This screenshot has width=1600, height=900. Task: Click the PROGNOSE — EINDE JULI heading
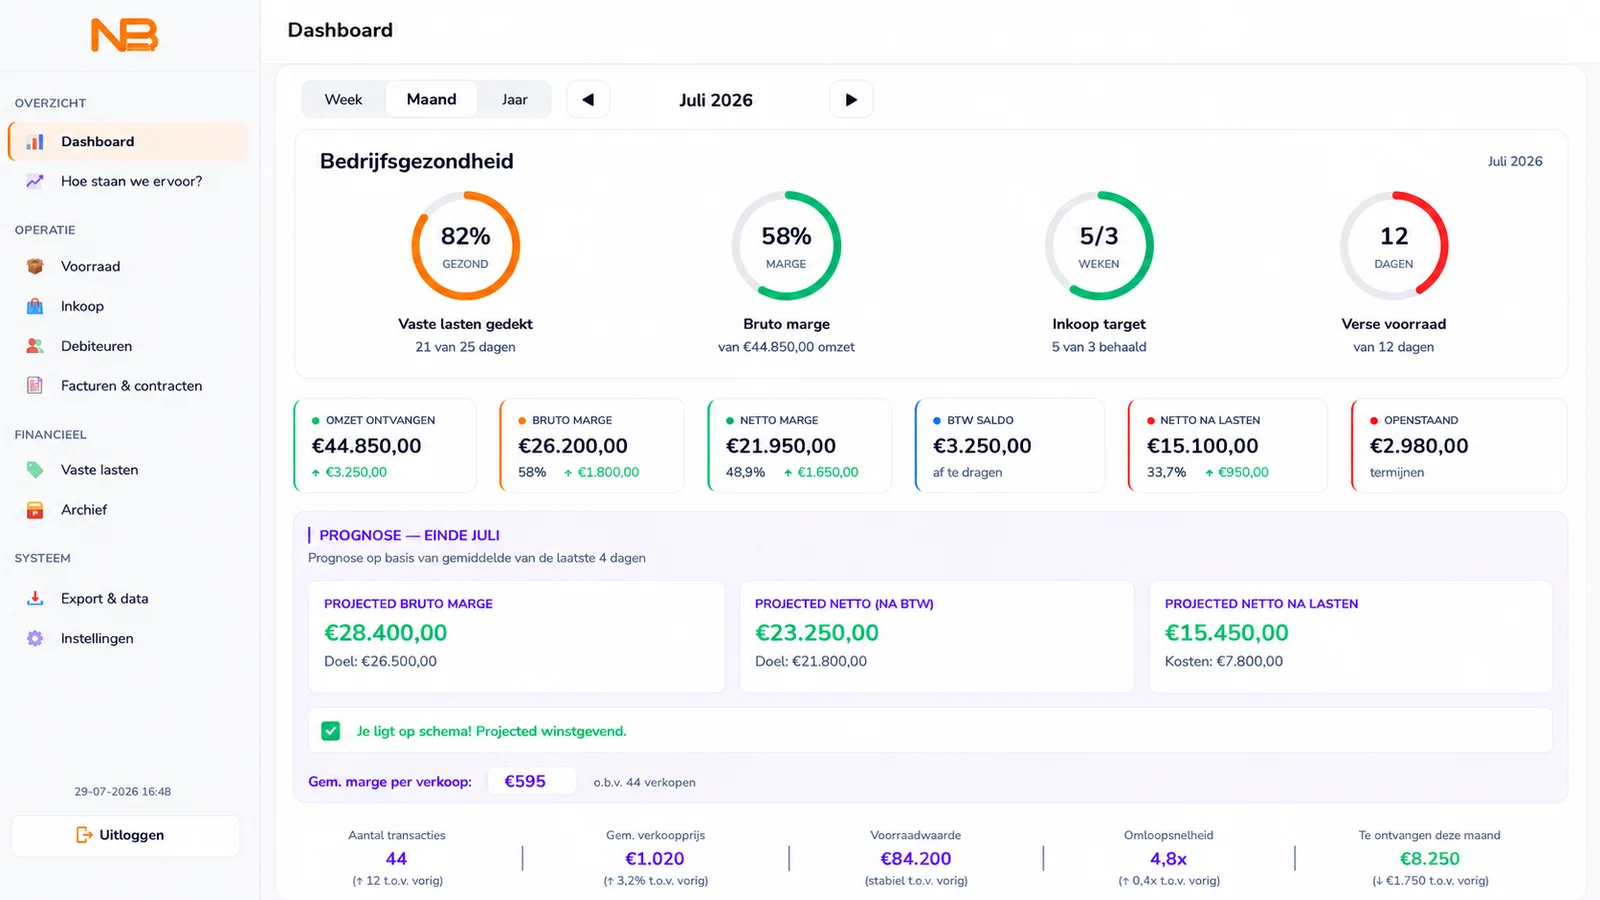[x=410, y=535]
